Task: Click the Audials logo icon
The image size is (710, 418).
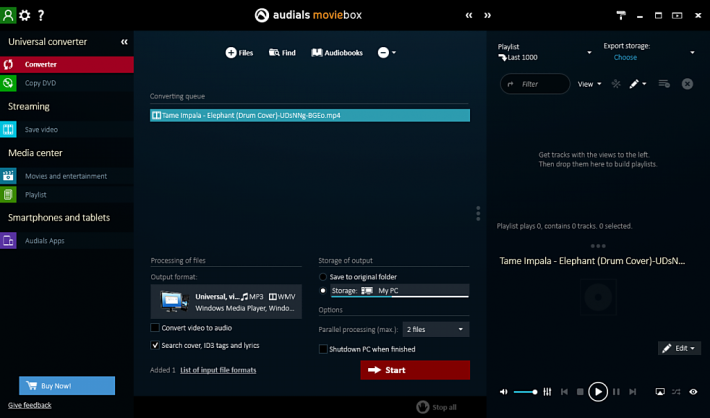Action: pyautogui.click(x=261, y=15)
